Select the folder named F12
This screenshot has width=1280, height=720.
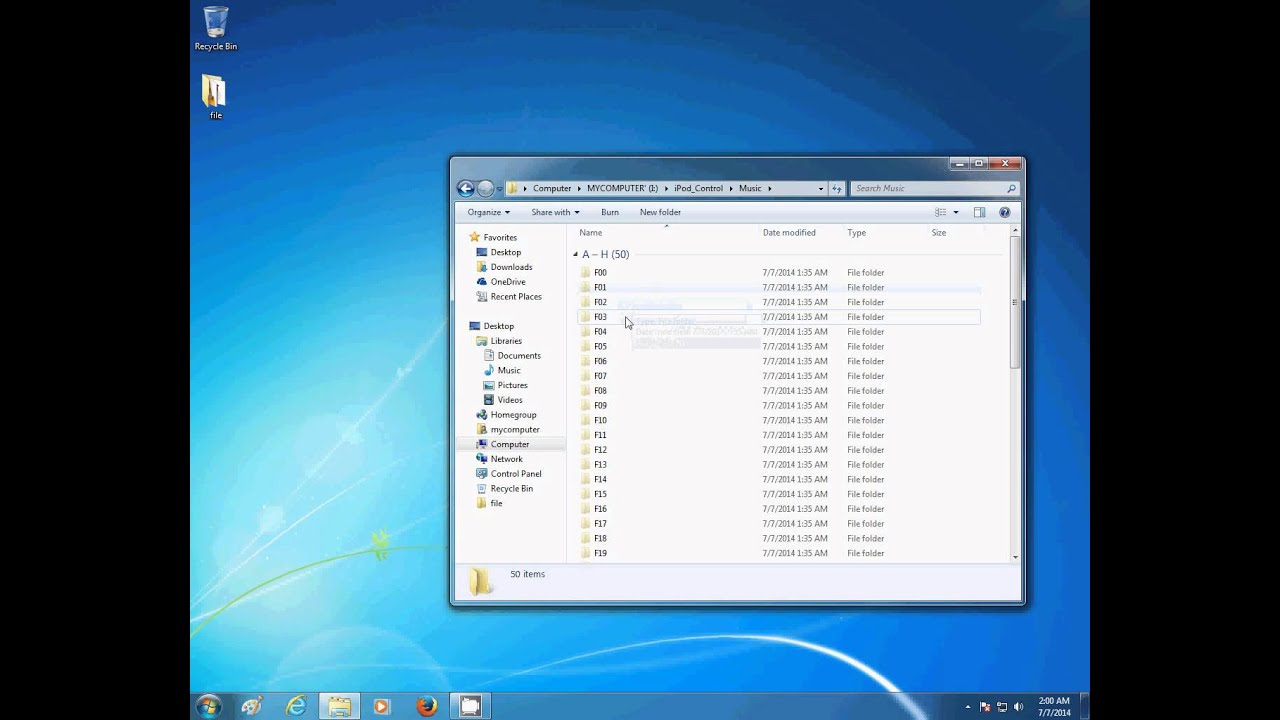click(x=600, y=450)
